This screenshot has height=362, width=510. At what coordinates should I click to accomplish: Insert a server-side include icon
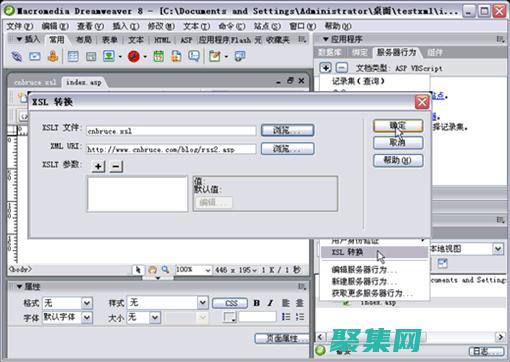pyautogui.click(x=176, y=56)
